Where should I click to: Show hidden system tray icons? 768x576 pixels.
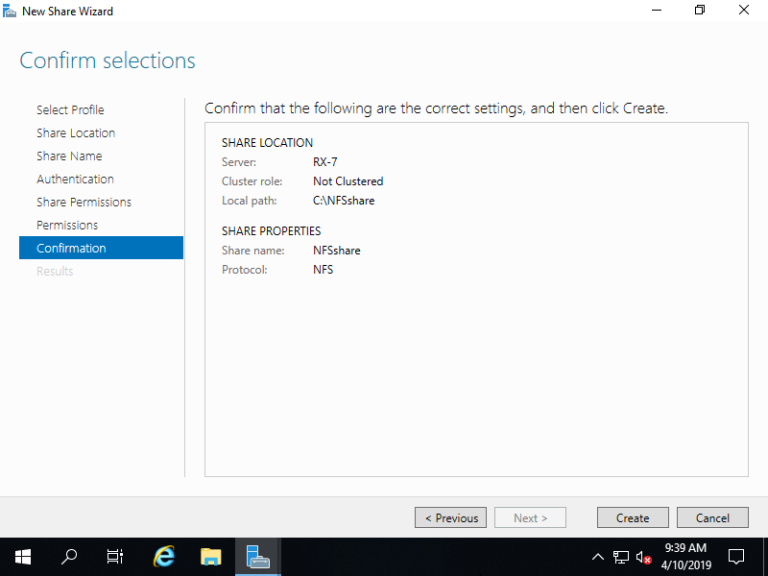tap(598, 557)
